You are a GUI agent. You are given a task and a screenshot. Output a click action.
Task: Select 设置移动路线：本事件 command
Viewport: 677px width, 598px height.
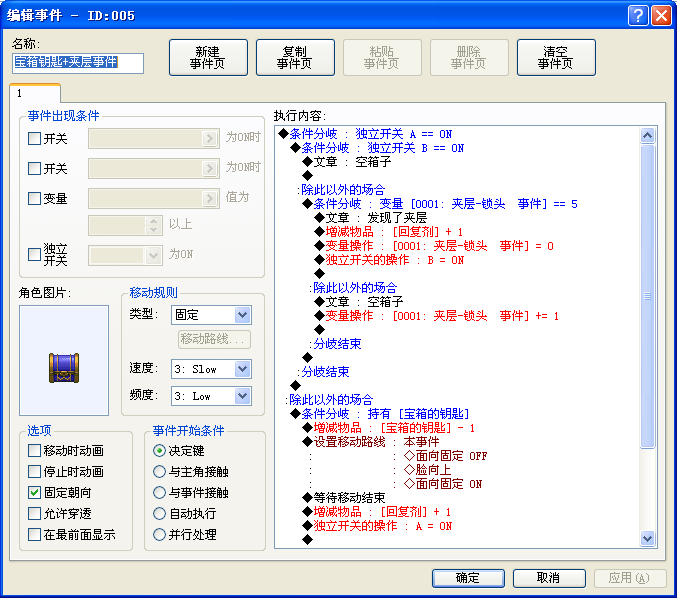(x=370, y=442)
